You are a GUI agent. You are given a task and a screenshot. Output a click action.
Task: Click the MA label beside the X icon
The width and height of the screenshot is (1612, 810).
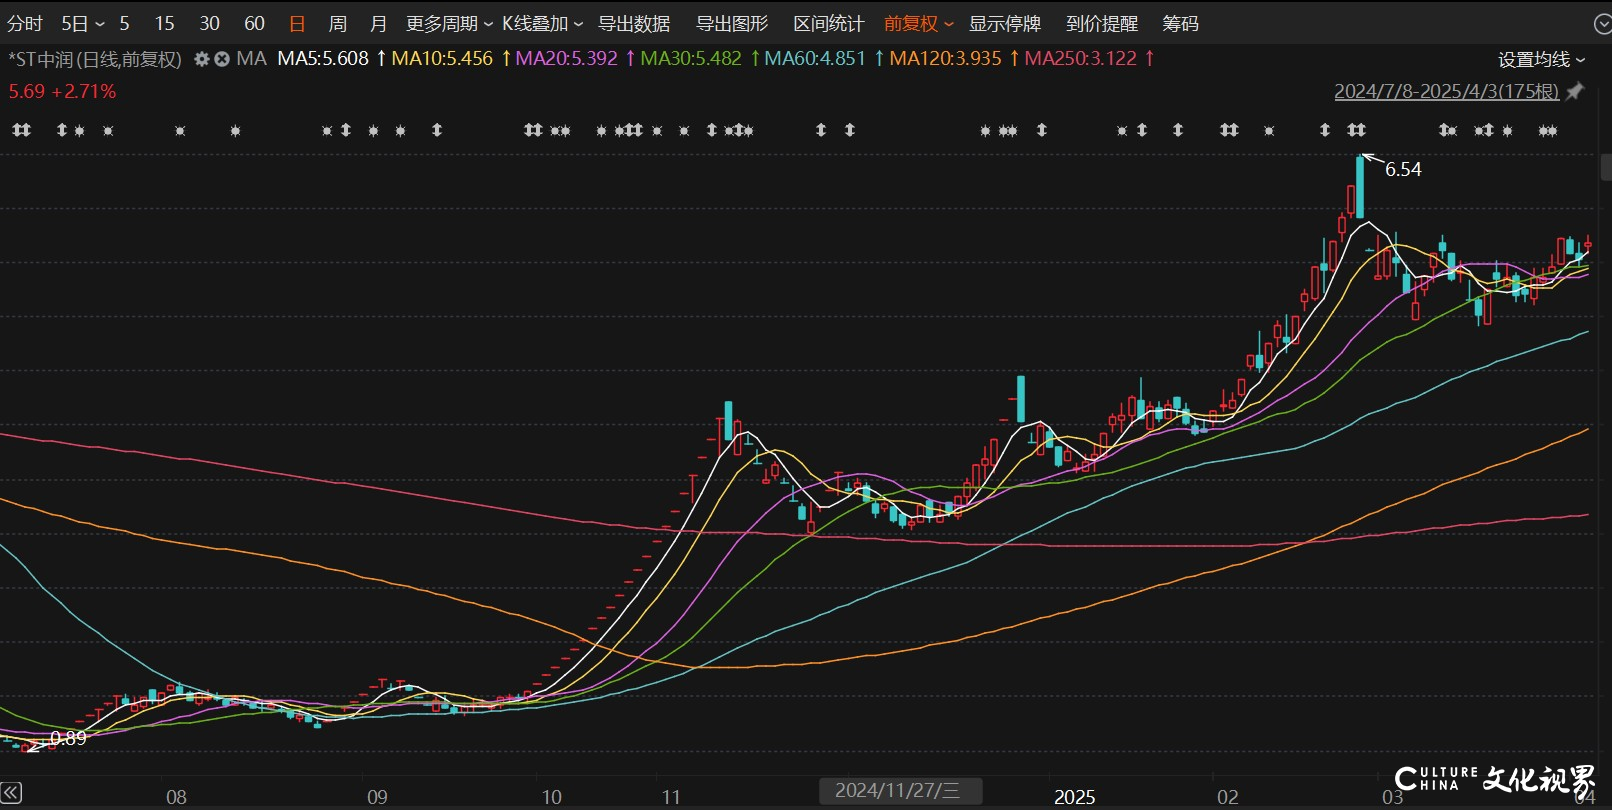point(251,59)
